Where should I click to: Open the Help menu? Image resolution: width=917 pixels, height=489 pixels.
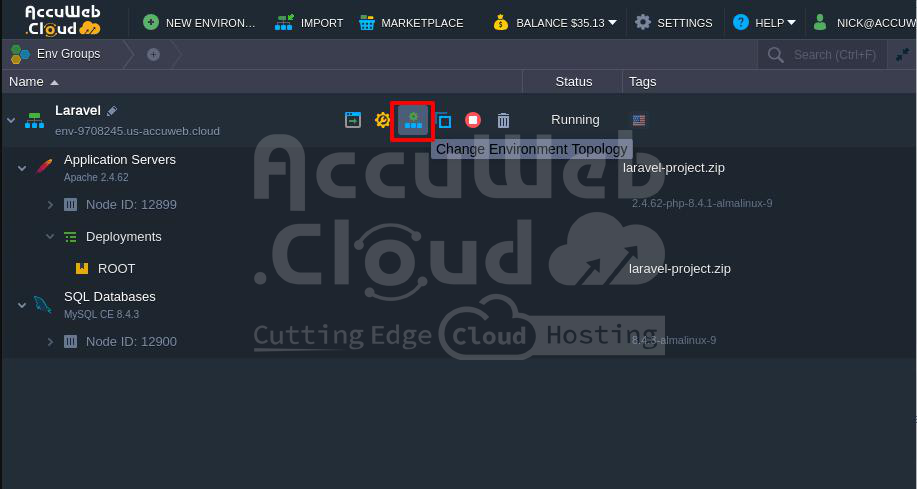coord(765,22)
